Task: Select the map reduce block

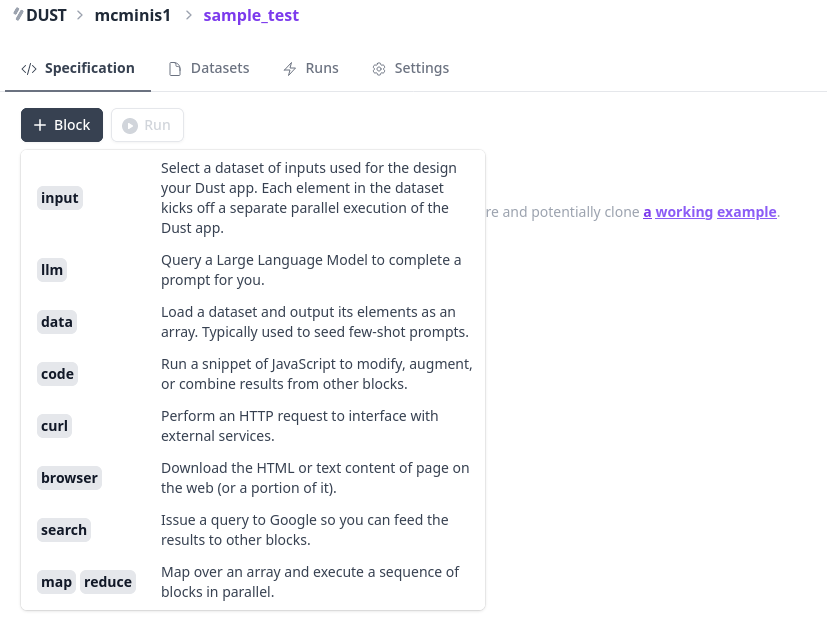Action: click(253, 582)
